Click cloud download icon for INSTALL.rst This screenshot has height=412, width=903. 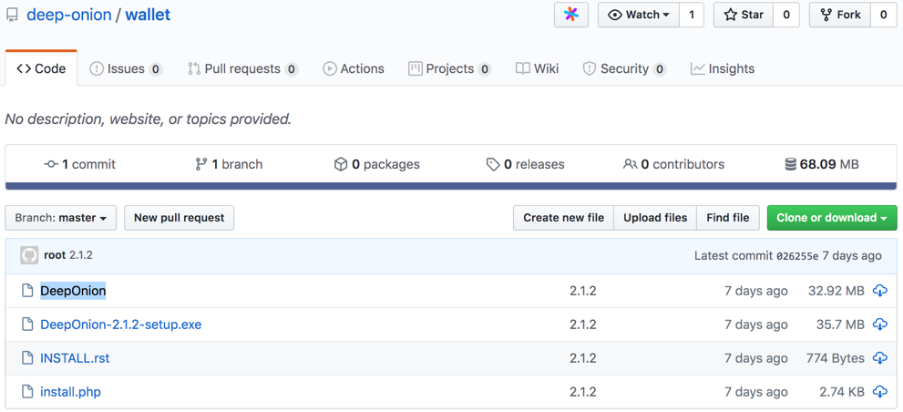click(880, 358)
